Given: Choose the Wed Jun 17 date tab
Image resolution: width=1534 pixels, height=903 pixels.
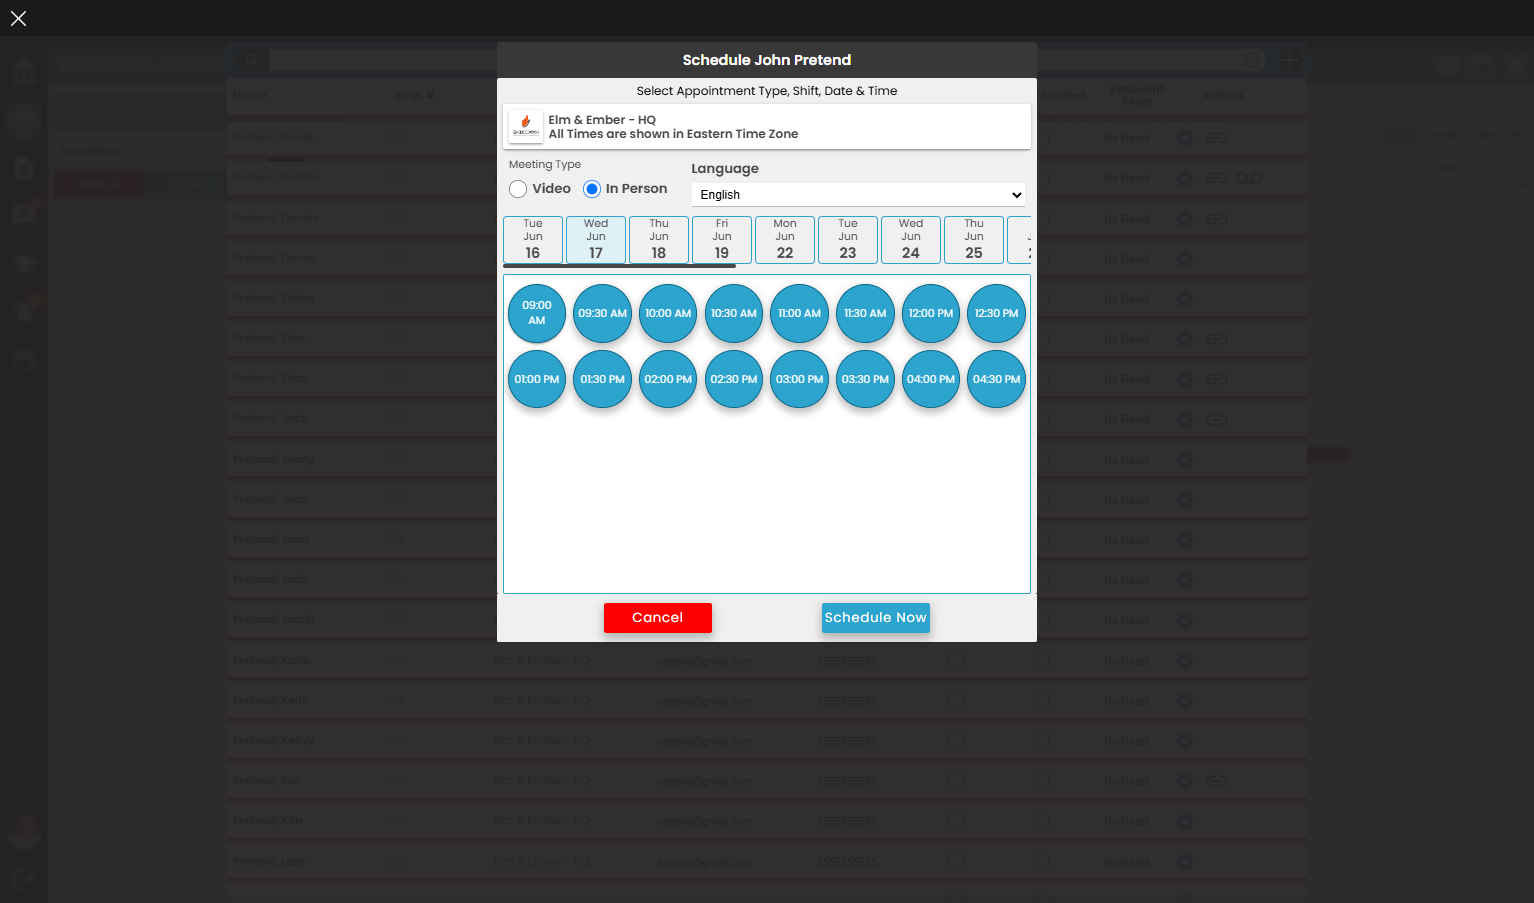Looking at the screenshot, I should tap(596, 240).
